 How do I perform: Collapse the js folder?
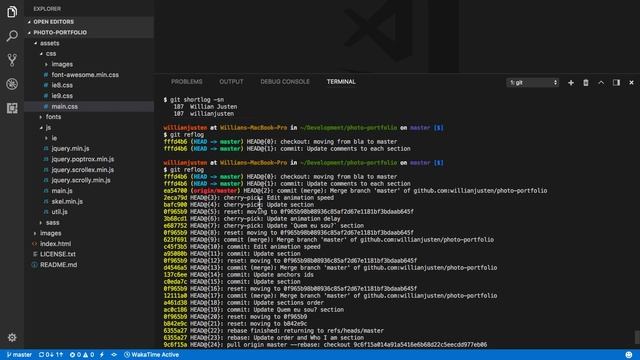tap(89, 127)
